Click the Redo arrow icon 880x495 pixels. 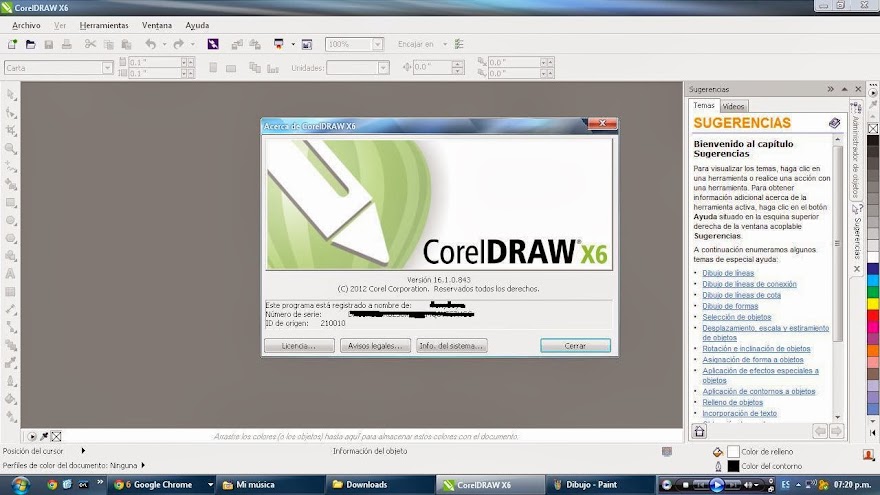[x=178, y=44]
